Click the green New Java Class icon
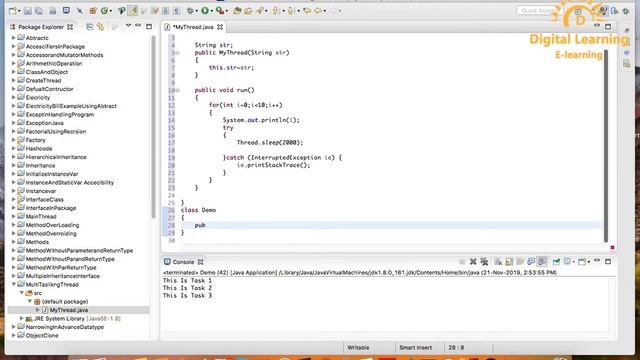This screenshot has width=640, height=360. (104, 11)
